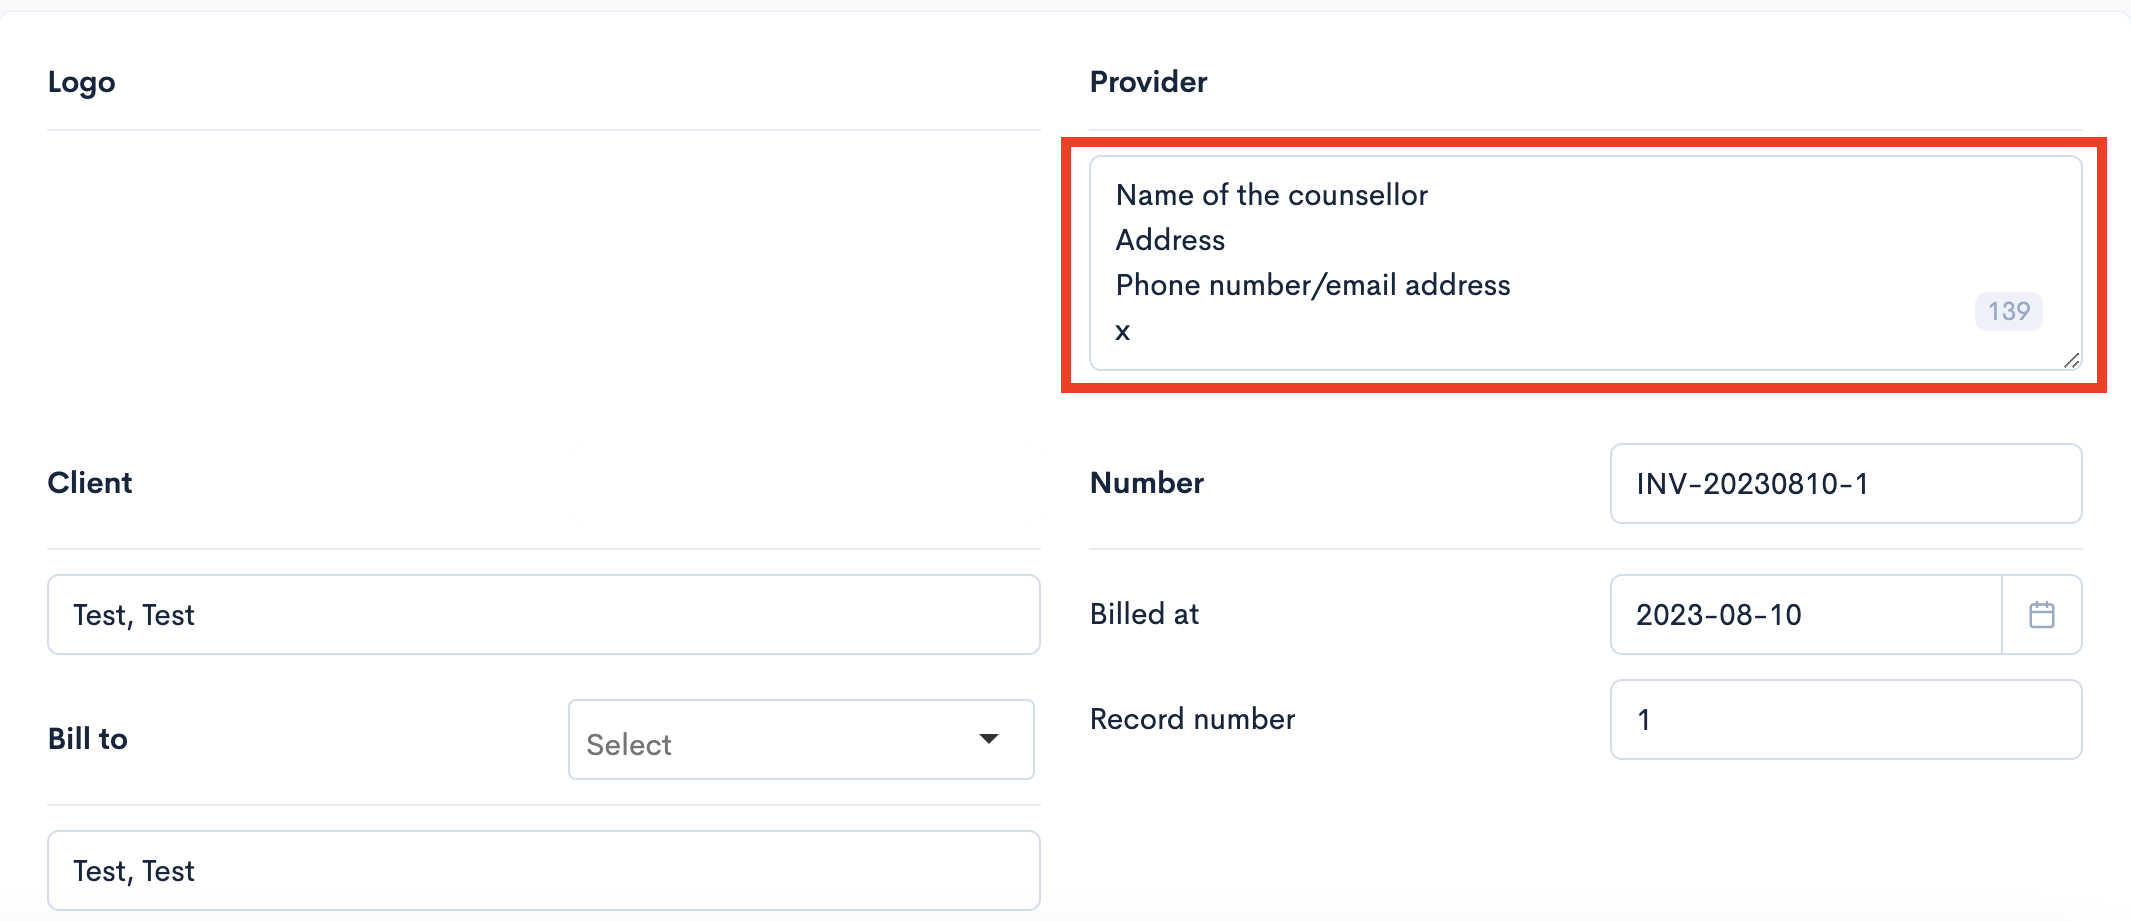Viewport: 2131px width, 921px height.
Task: Click the Client section label
Action: coord(90,483)
